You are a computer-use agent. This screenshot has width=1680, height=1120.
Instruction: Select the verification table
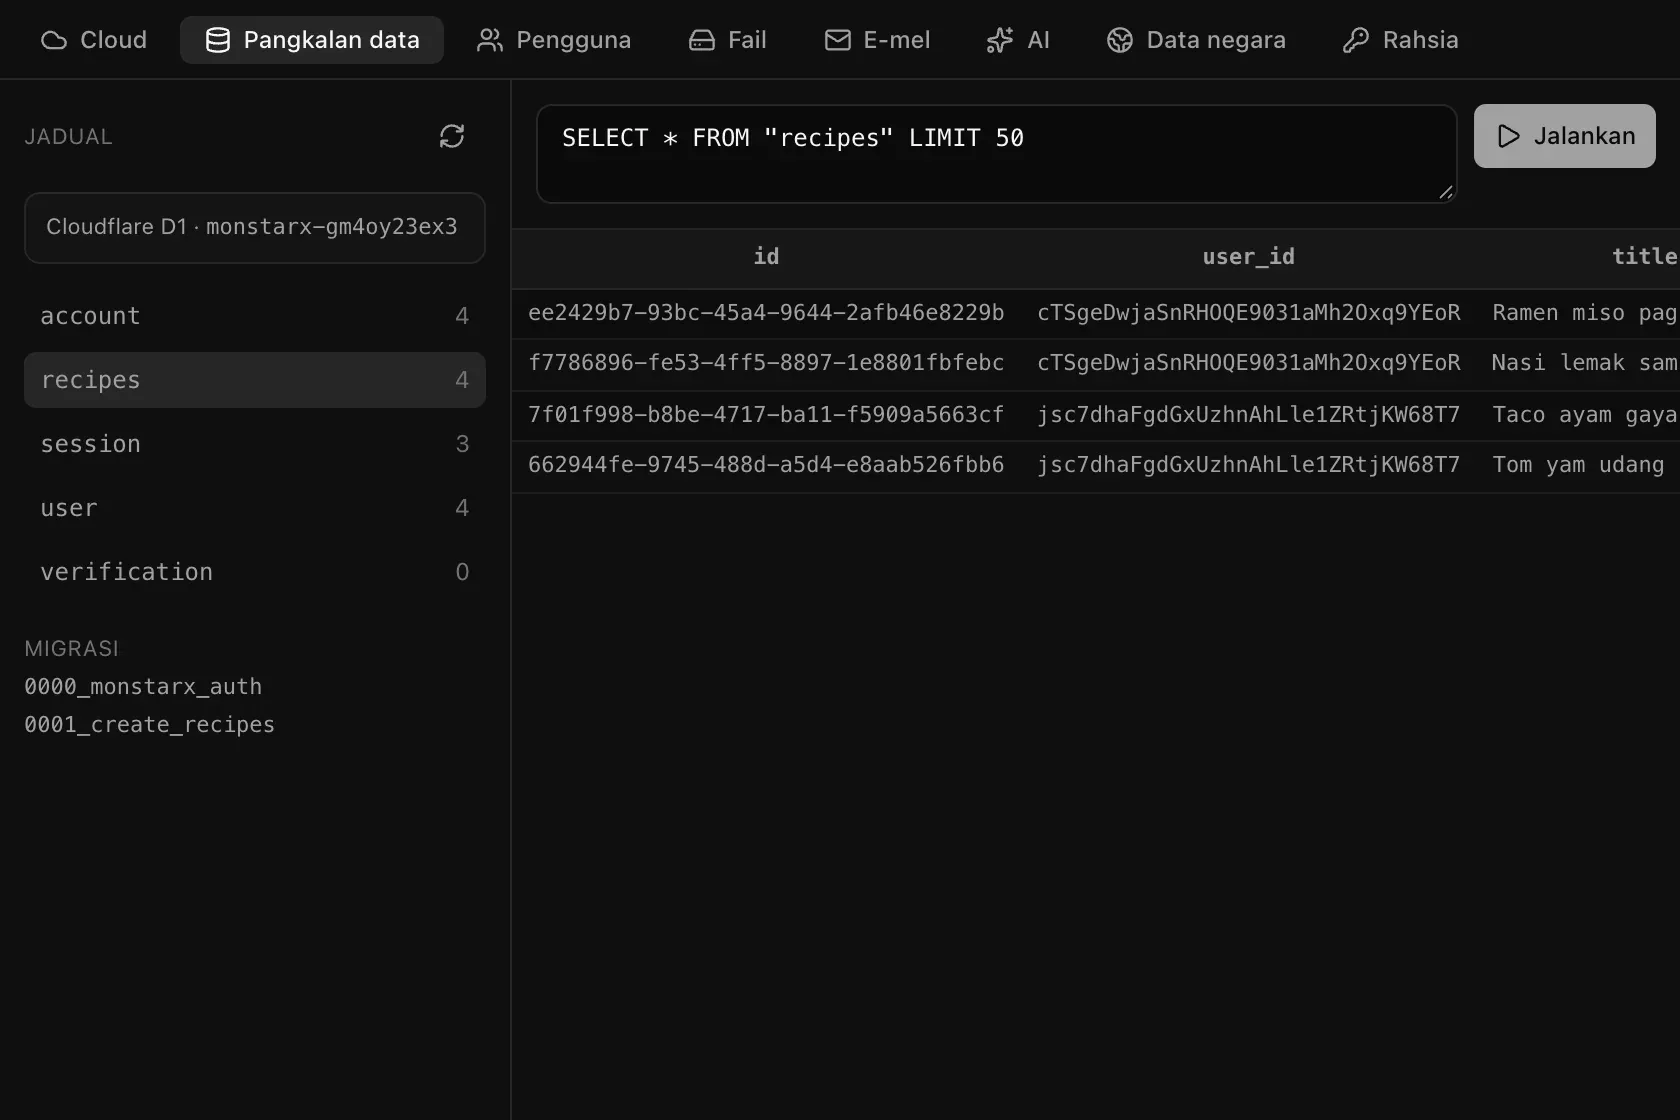pyautogui.click(x=255, y=572)
